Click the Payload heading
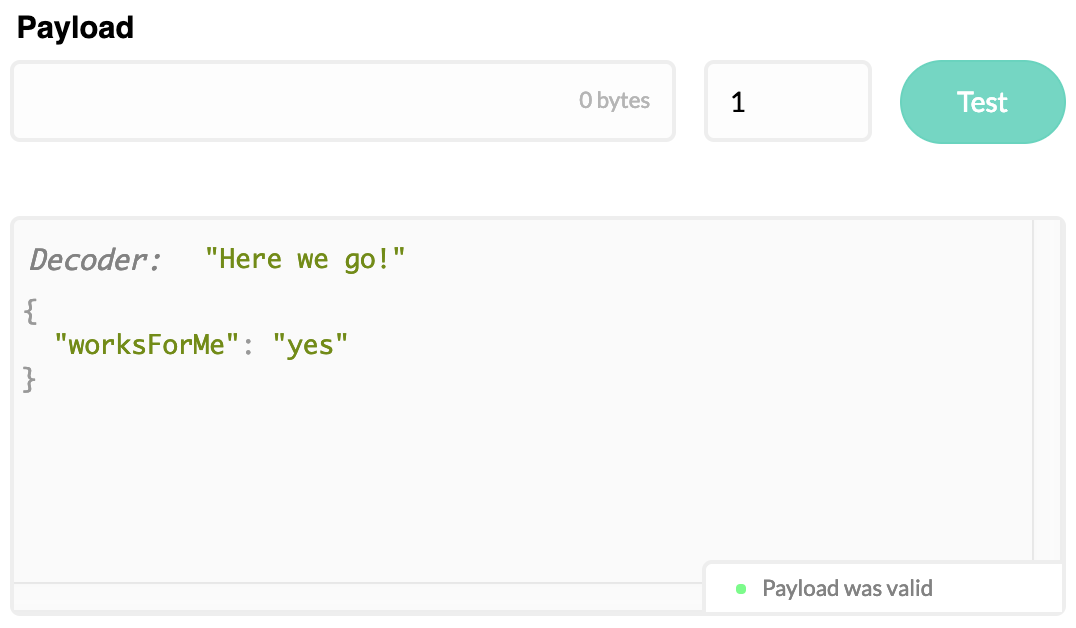This screenshot has width=1076, height=628. [x=75, y=27]
